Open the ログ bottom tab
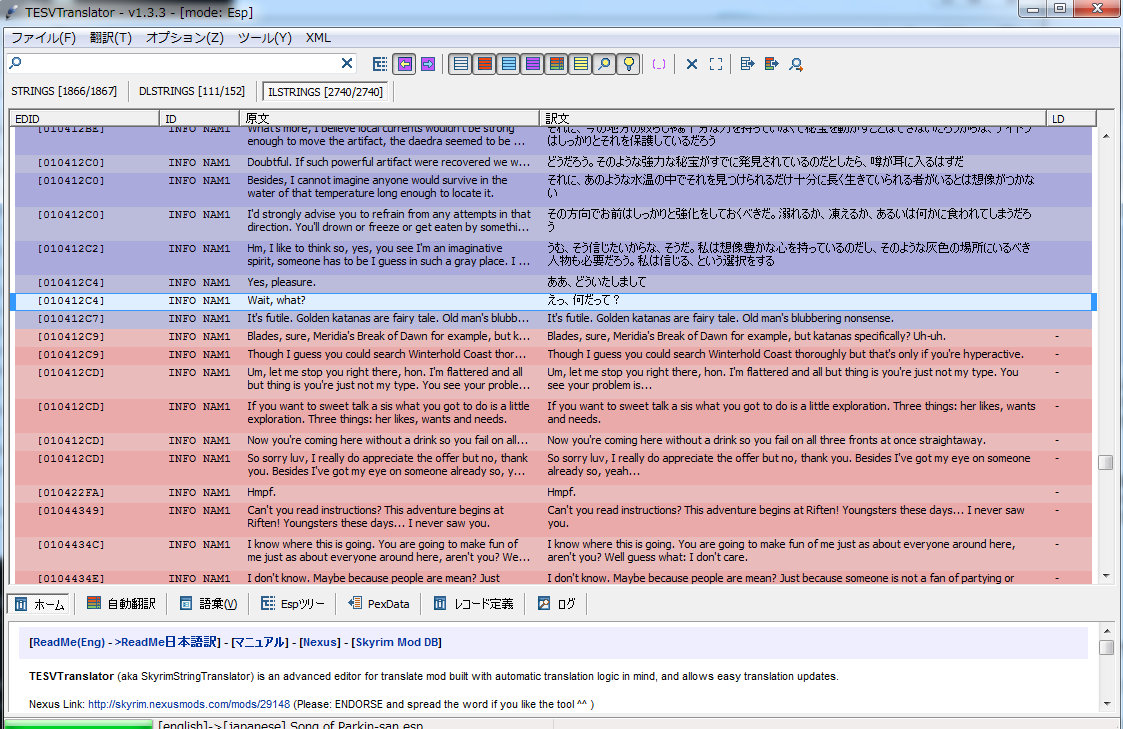The height and width of the screenshot is (729, 1123). (557, 604)
